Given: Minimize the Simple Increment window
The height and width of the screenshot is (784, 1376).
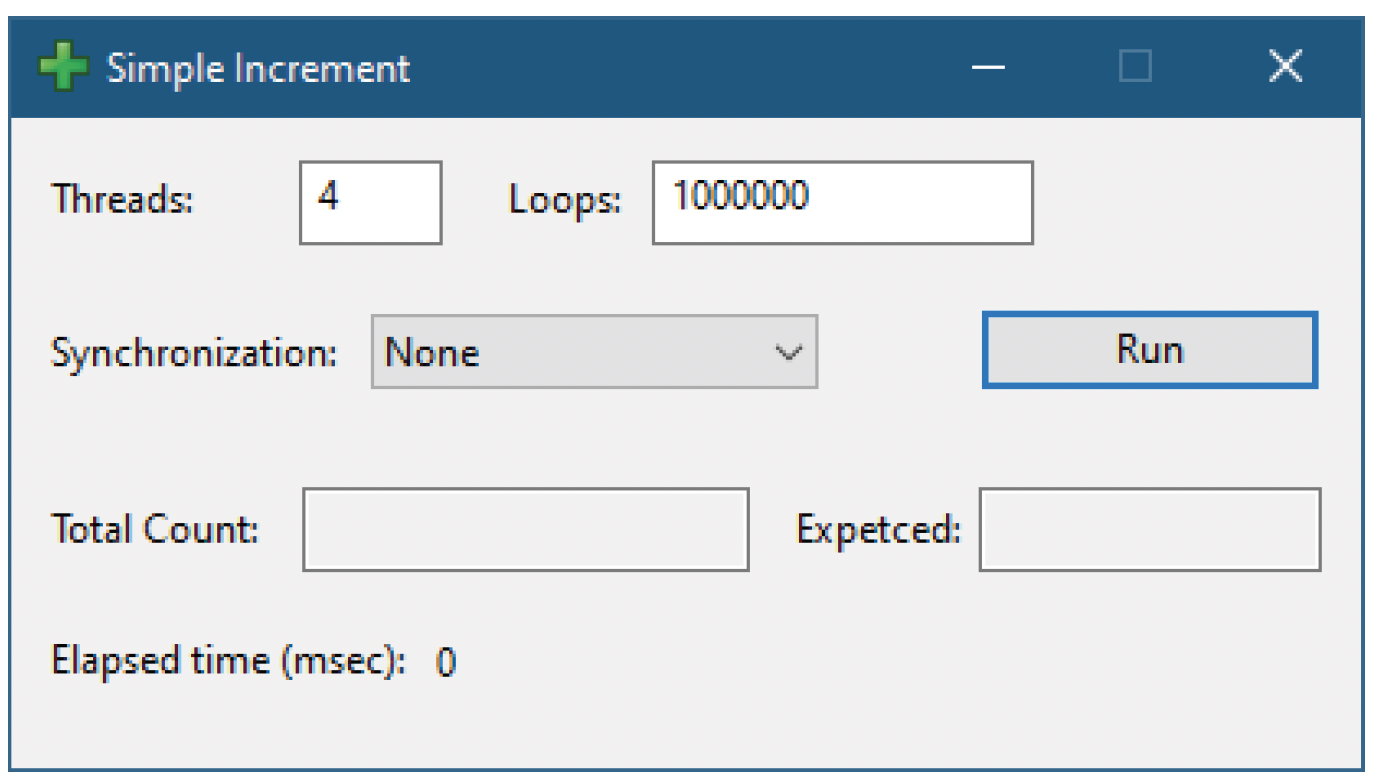Looking at the screenshot, I should [988, 68].
